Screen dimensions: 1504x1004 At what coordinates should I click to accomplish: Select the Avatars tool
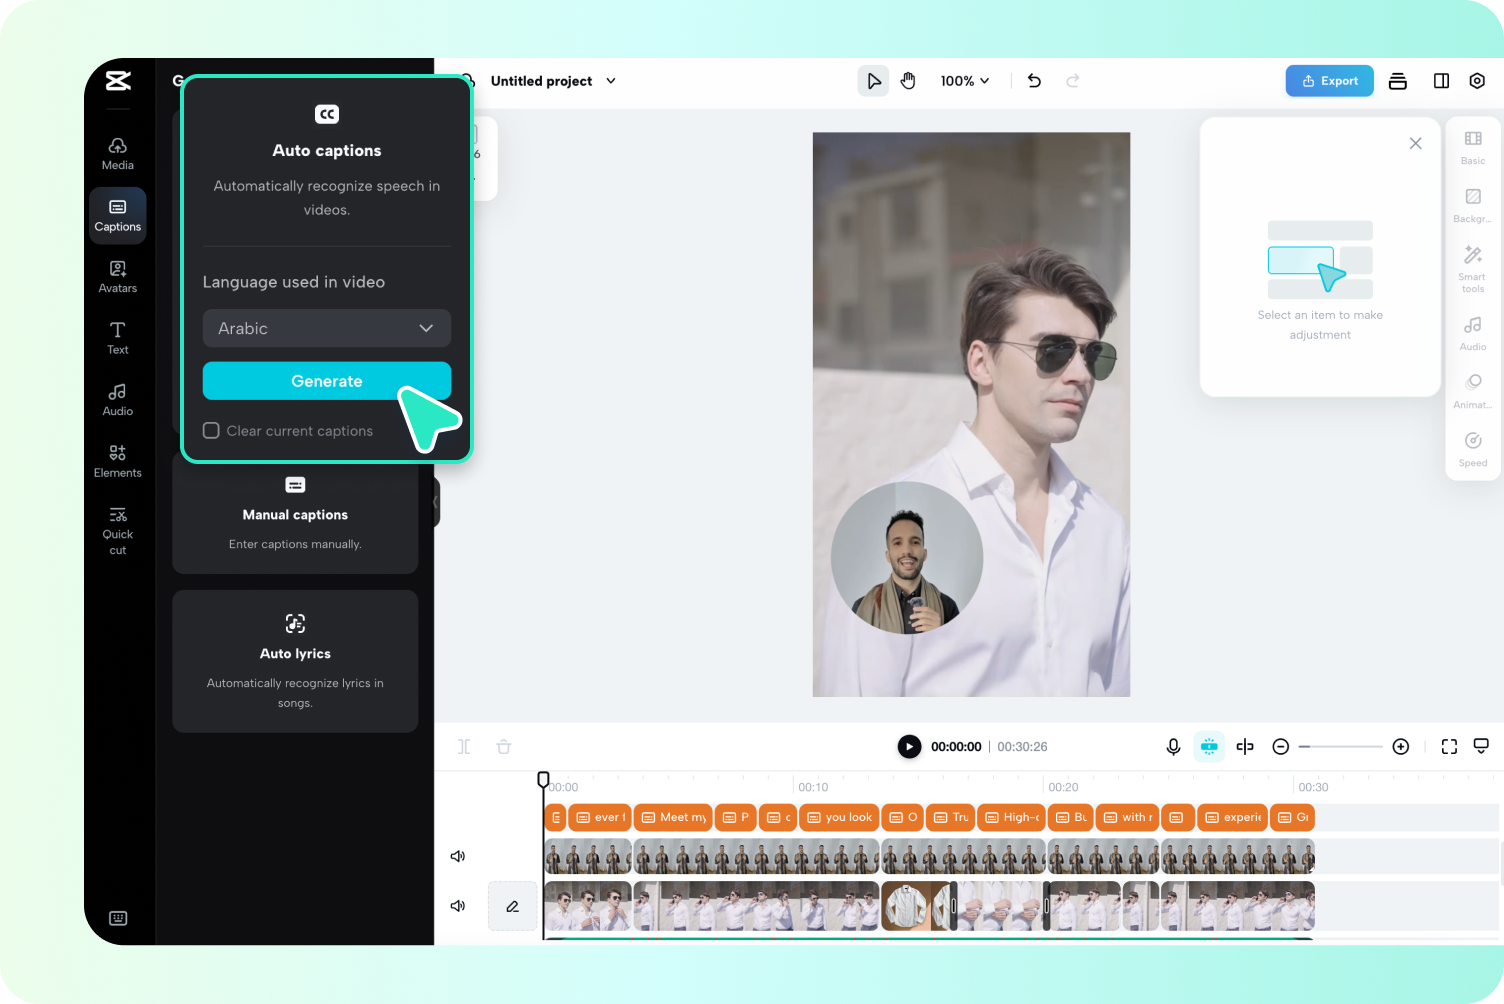(x=117, y=277)
